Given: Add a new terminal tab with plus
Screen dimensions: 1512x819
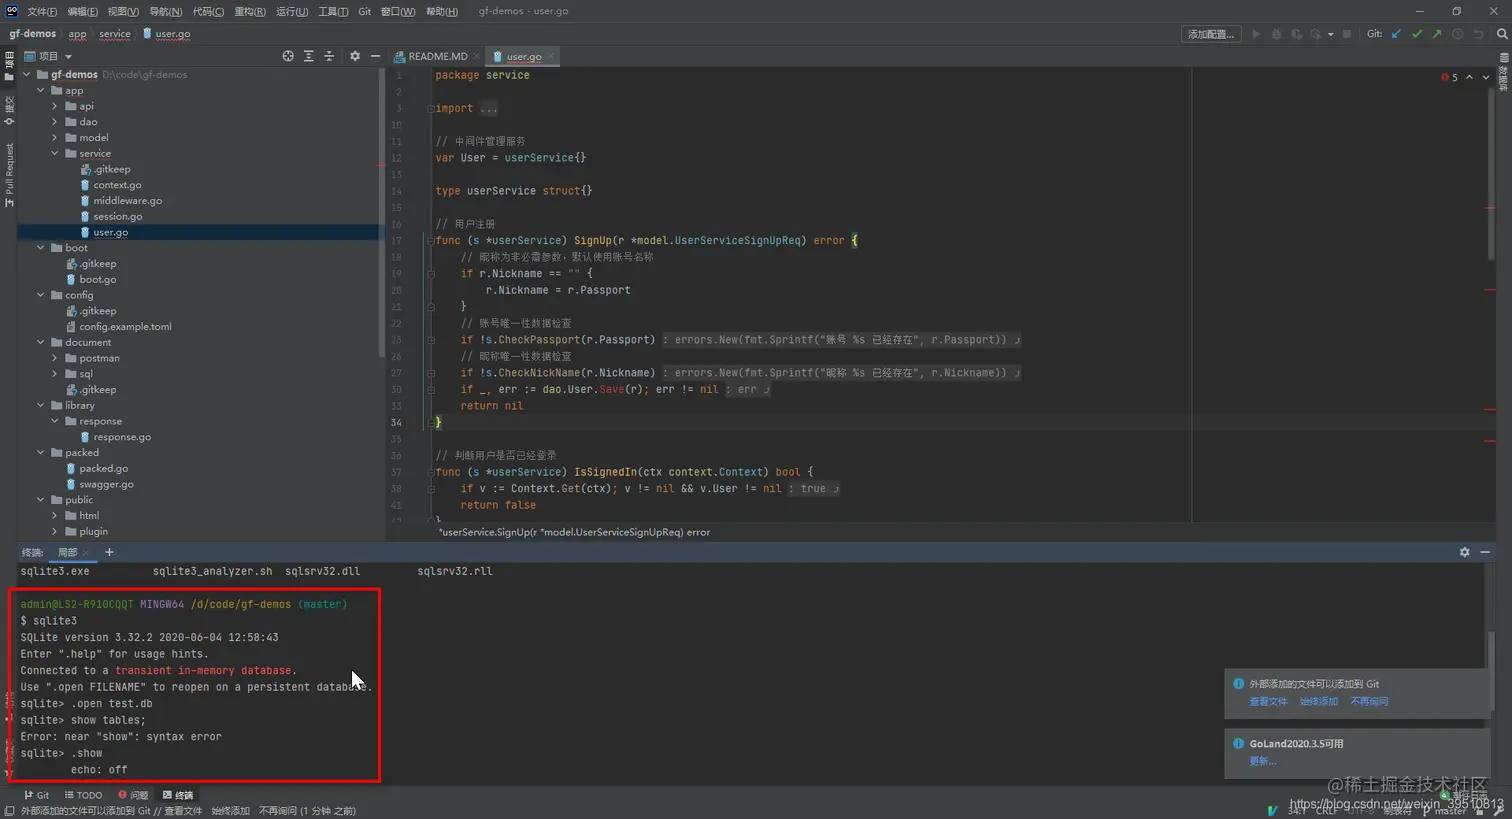Looking at the screenshot, I should [x=109, y=552].
